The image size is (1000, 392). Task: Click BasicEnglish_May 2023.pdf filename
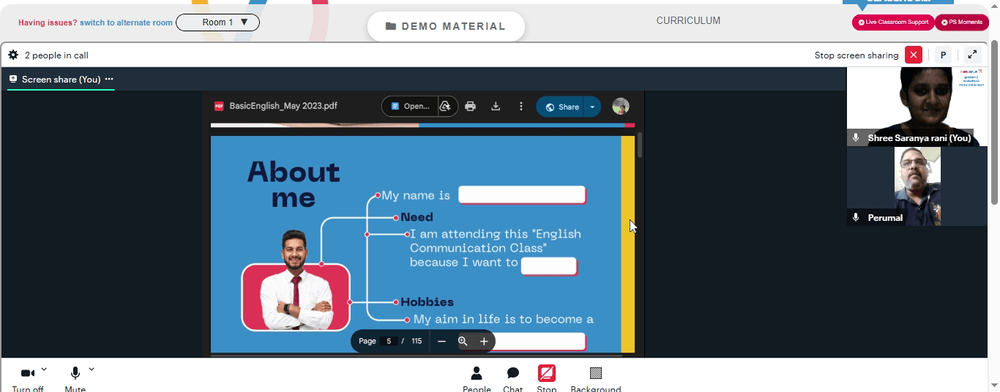(283, 106)
